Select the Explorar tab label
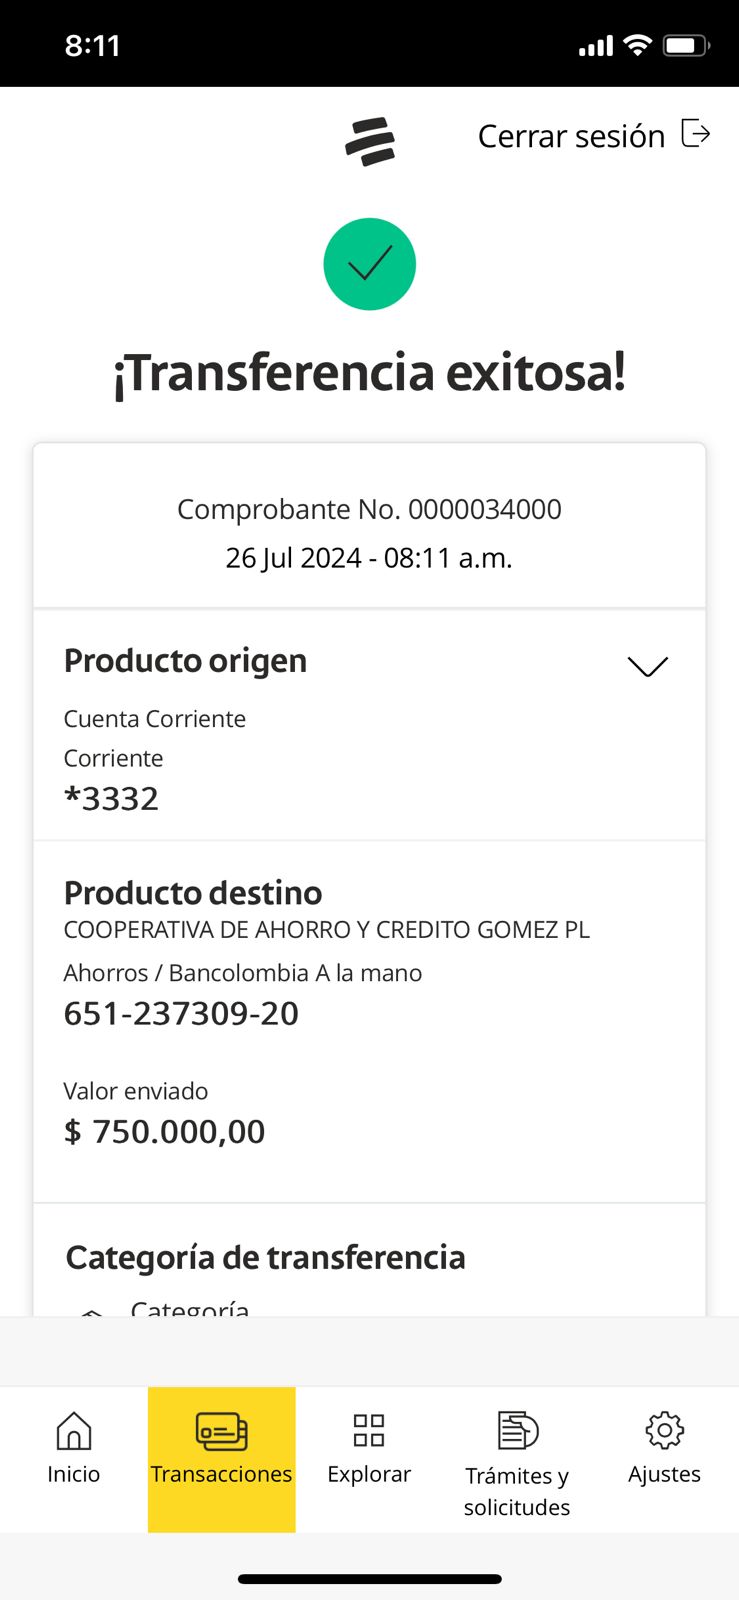Image resolution: width=739 pixels, height=1600 pixels. point(369,1474)
